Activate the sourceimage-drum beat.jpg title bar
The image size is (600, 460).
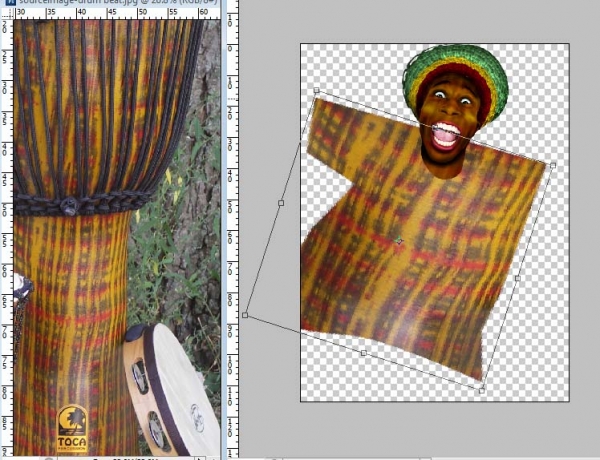(110, 3)
